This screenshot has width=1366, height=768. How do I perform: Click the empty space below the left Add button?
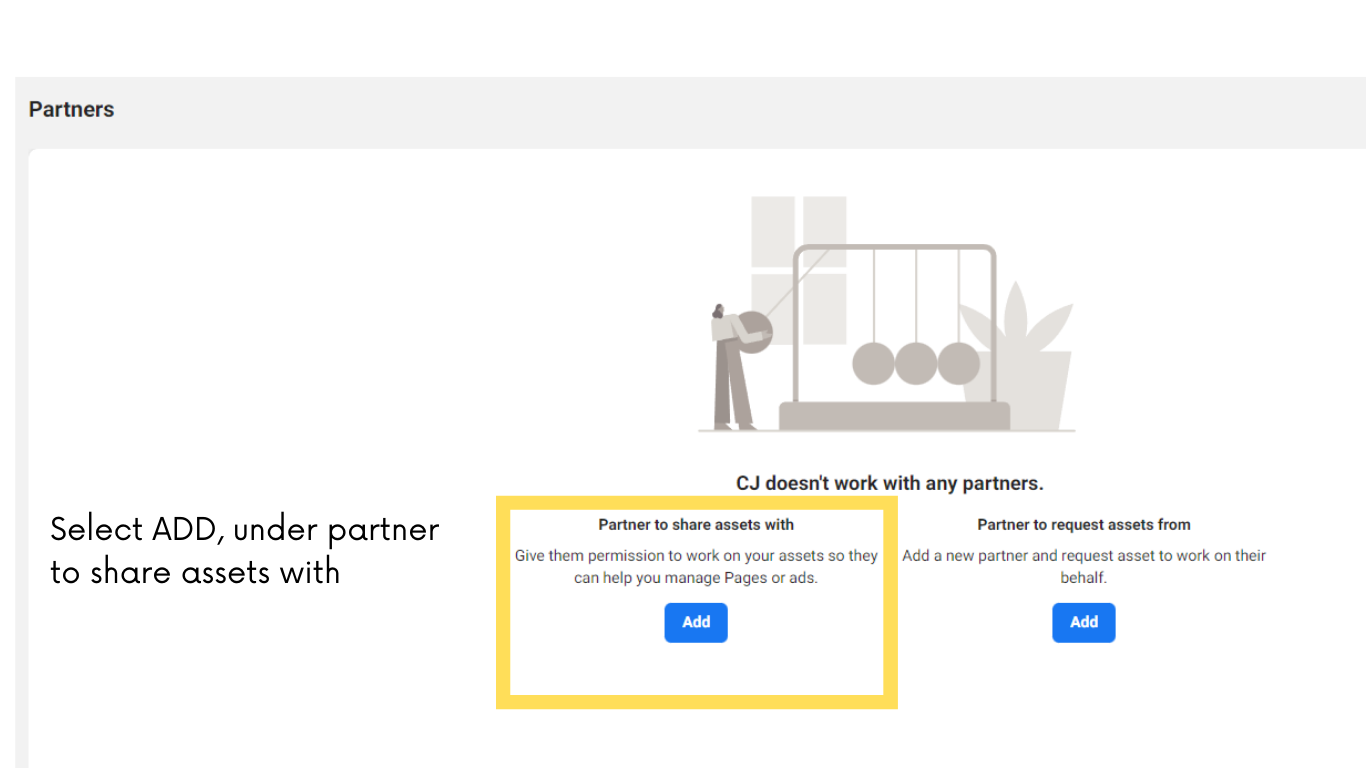[x=696, y=668]
